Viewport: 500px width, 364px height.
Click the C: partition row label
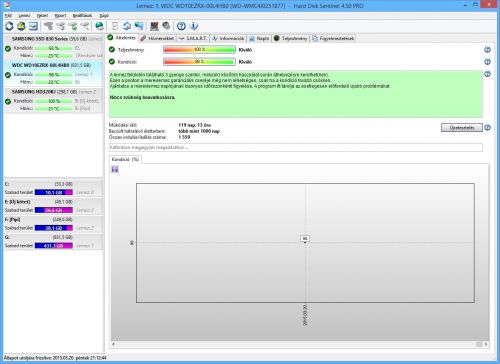(x=7, y=184)
